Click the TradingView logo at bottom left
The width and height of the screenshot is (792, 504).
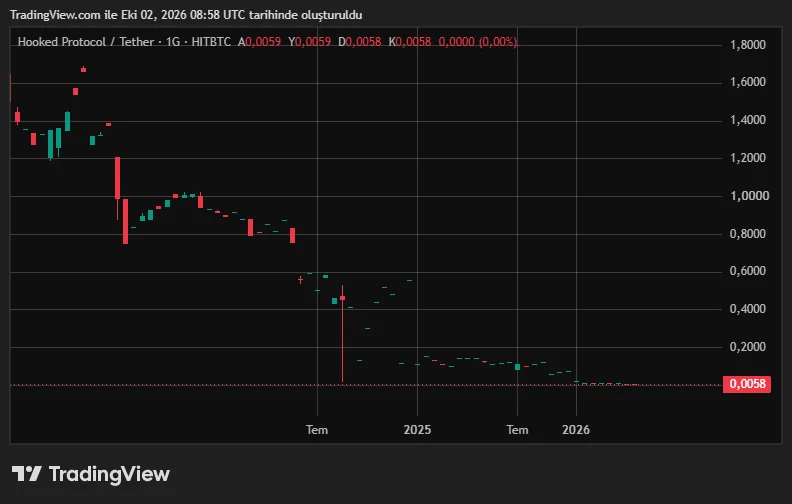pyautogui.click(x=91, y=474)
